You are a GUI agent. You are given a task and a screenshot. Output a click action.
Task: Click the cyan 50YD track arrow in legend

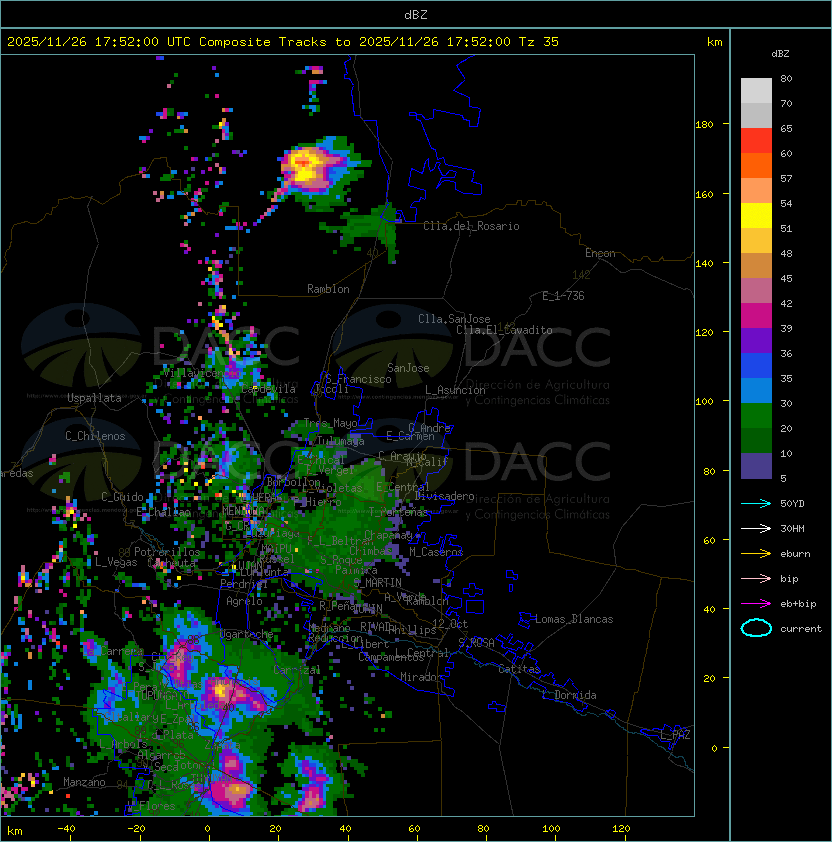pos(756,503)
